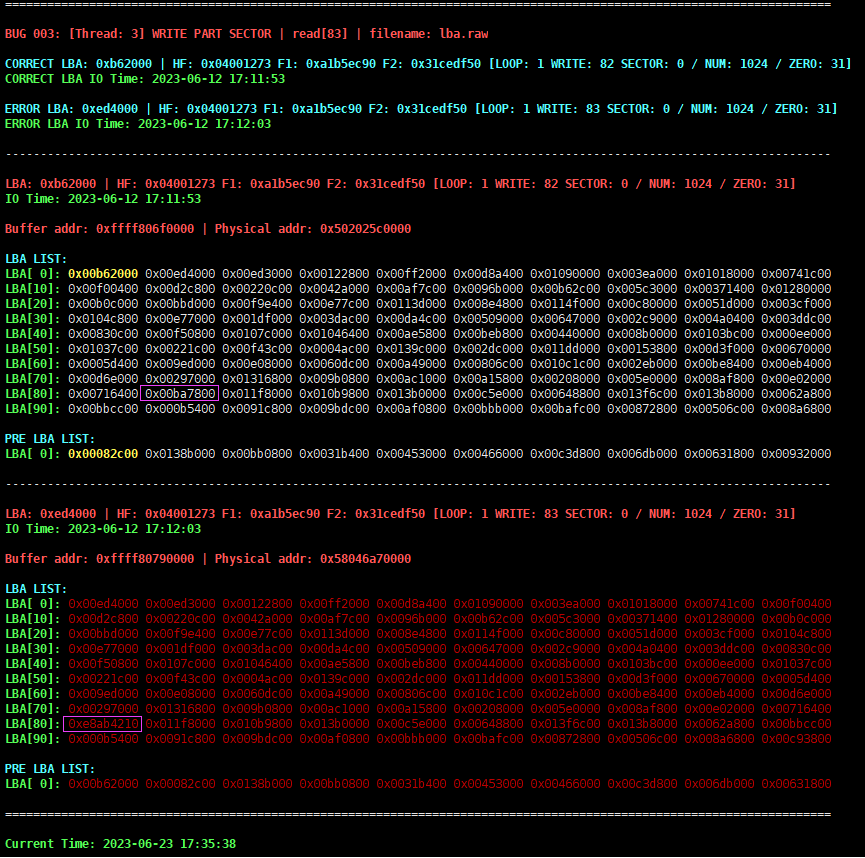Select the red 0xe8ab4210 value
Screen dimensions: 865x858
[103, 723]
